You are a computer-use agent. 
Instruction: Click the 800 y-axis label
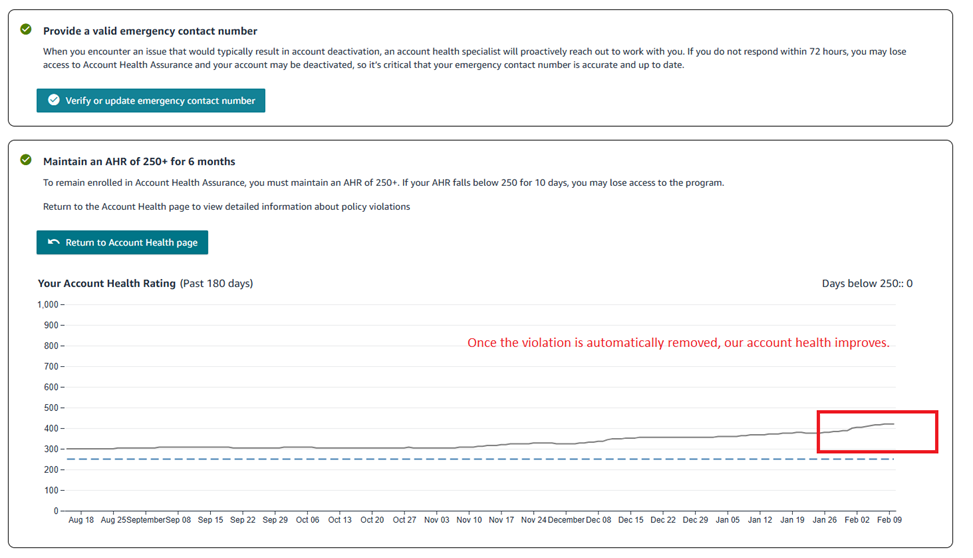click(x=51, y=346)
